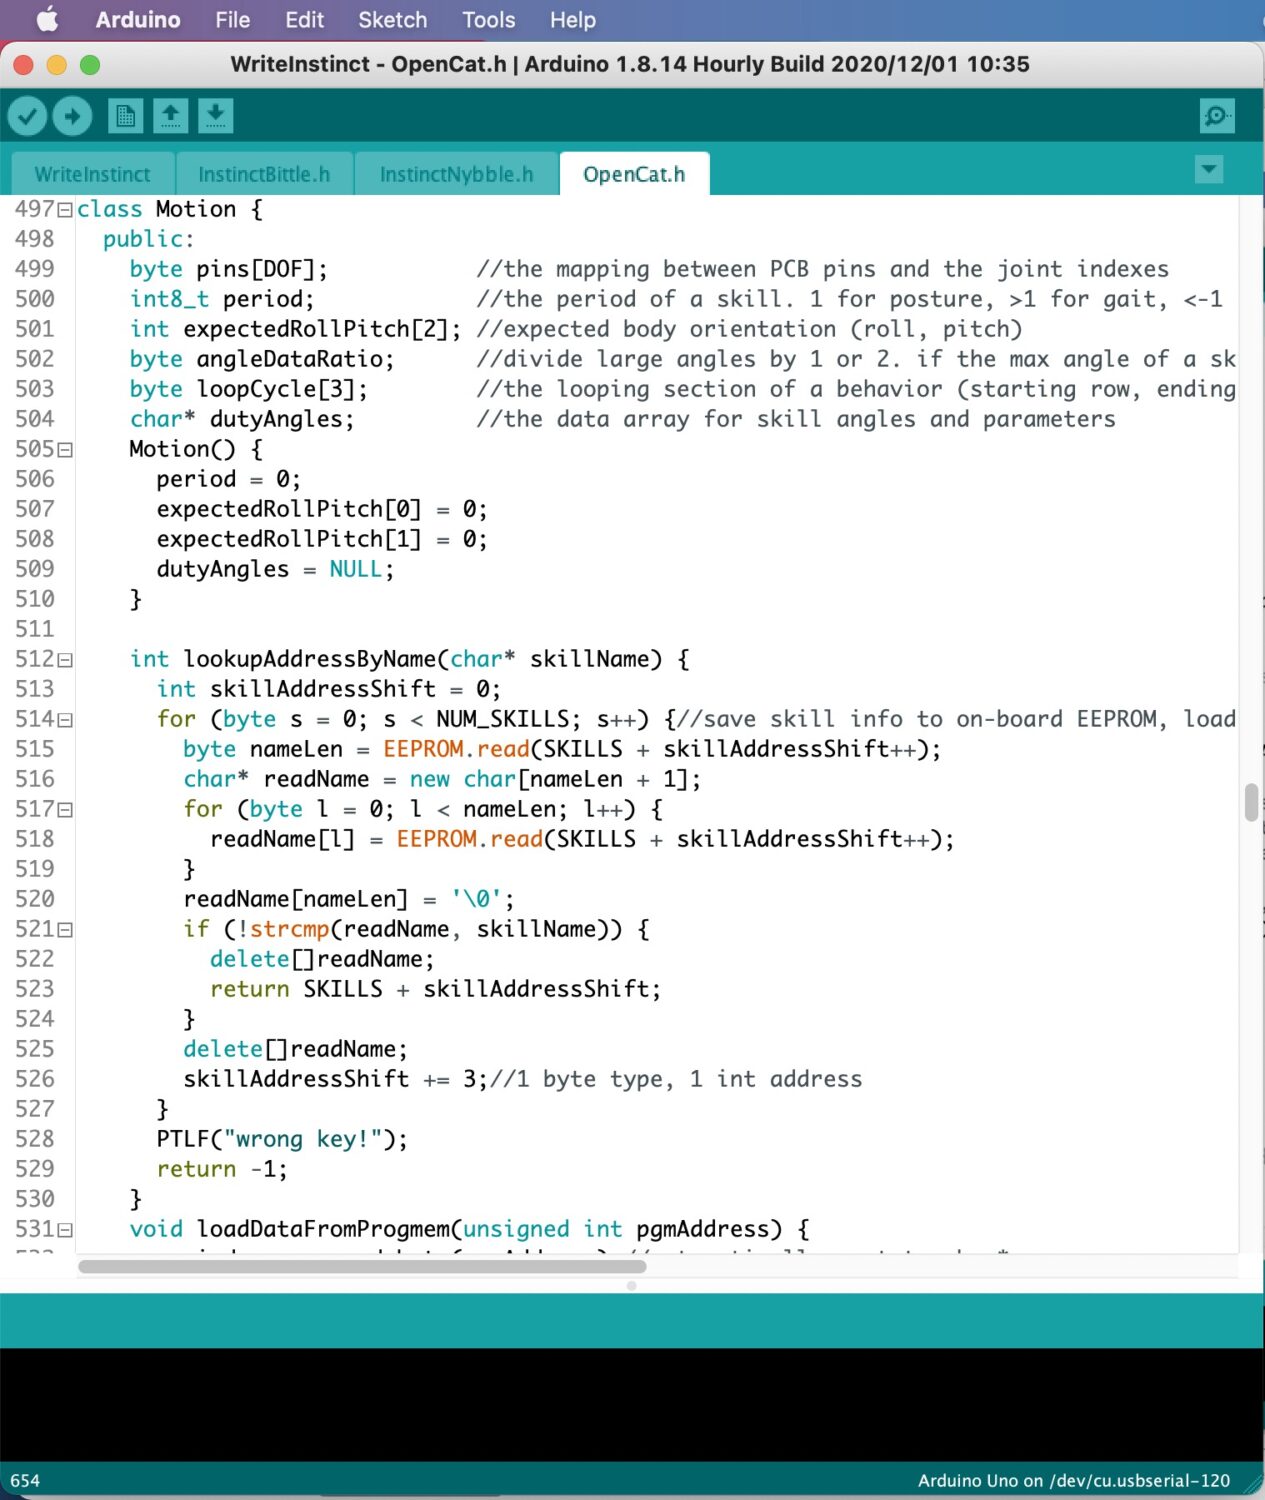1265x1500 pixels.
Task: Click the Verify sketch checkmark button
Action: [x=28, y=117]
